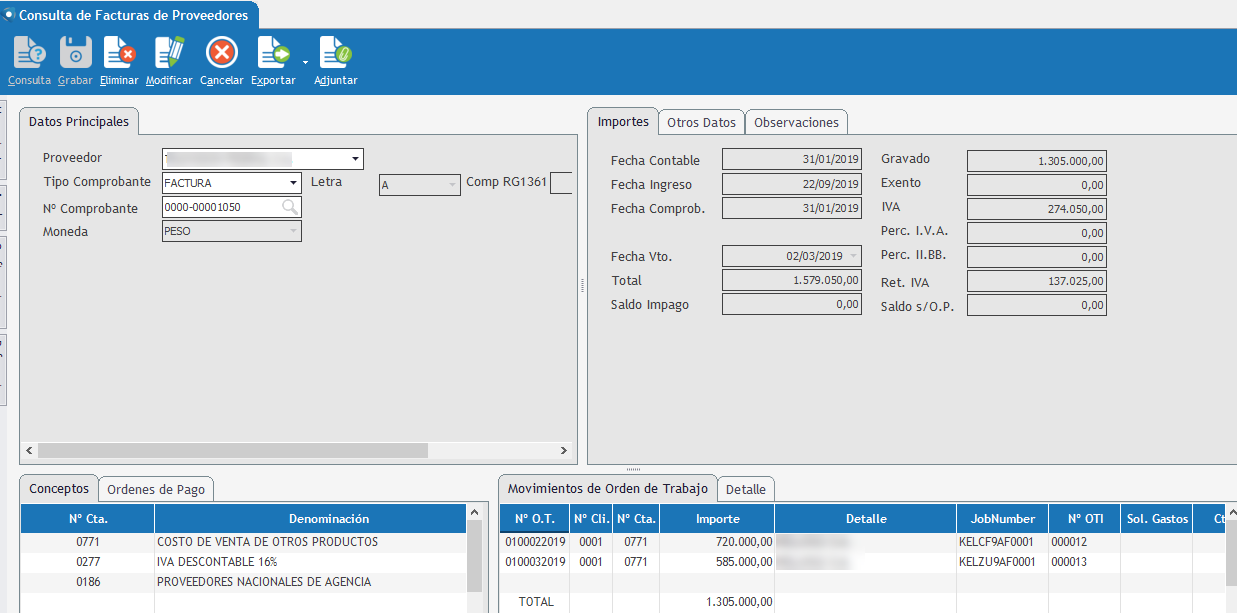Screen dimensions: 1237x613
Task: Open the Adjuntar attachment icon
Action: coord(335,52)
